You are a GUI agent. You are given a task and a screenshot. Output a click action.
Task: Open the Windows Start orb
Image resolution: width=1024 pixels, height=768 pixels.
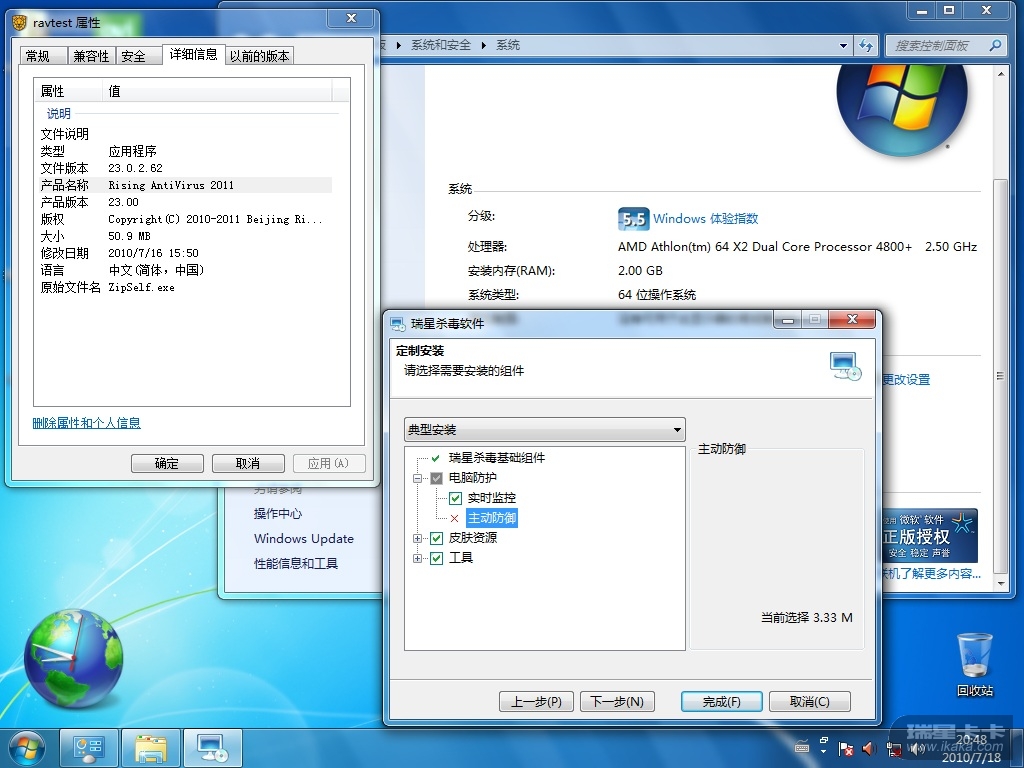coord(26,748)
